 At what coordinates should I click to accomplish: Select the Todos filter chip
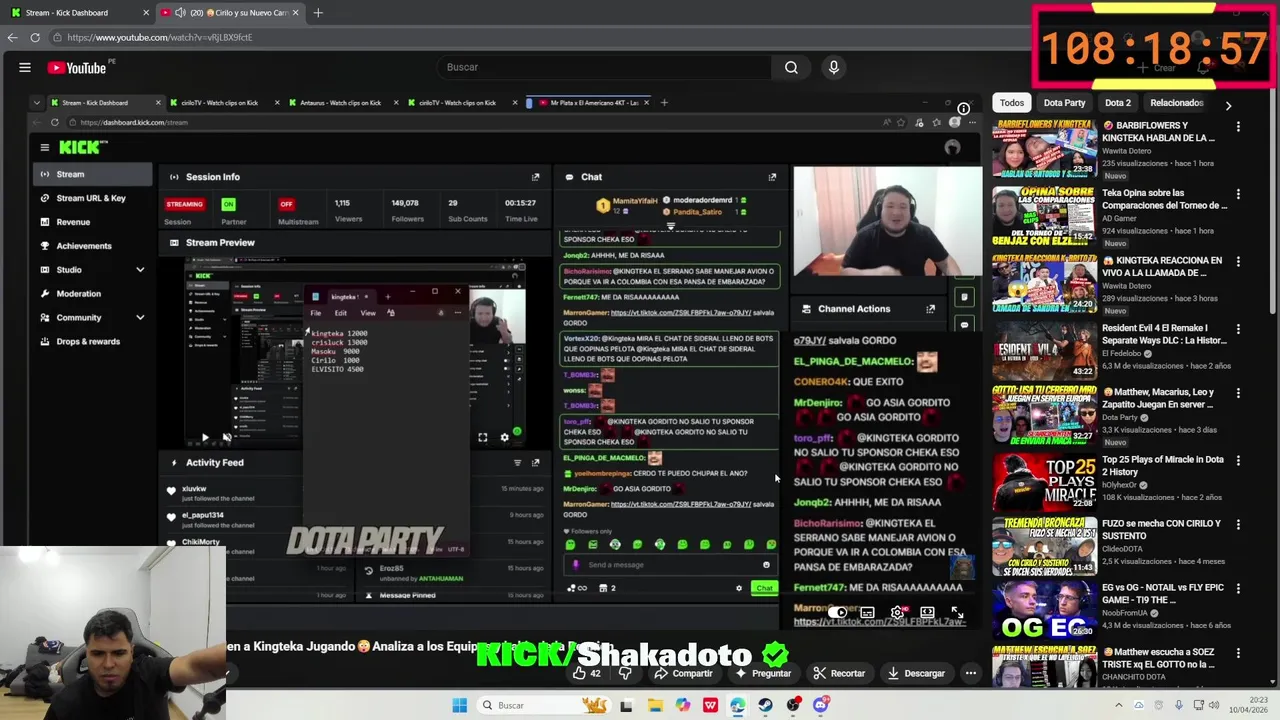click(1012, 102)
